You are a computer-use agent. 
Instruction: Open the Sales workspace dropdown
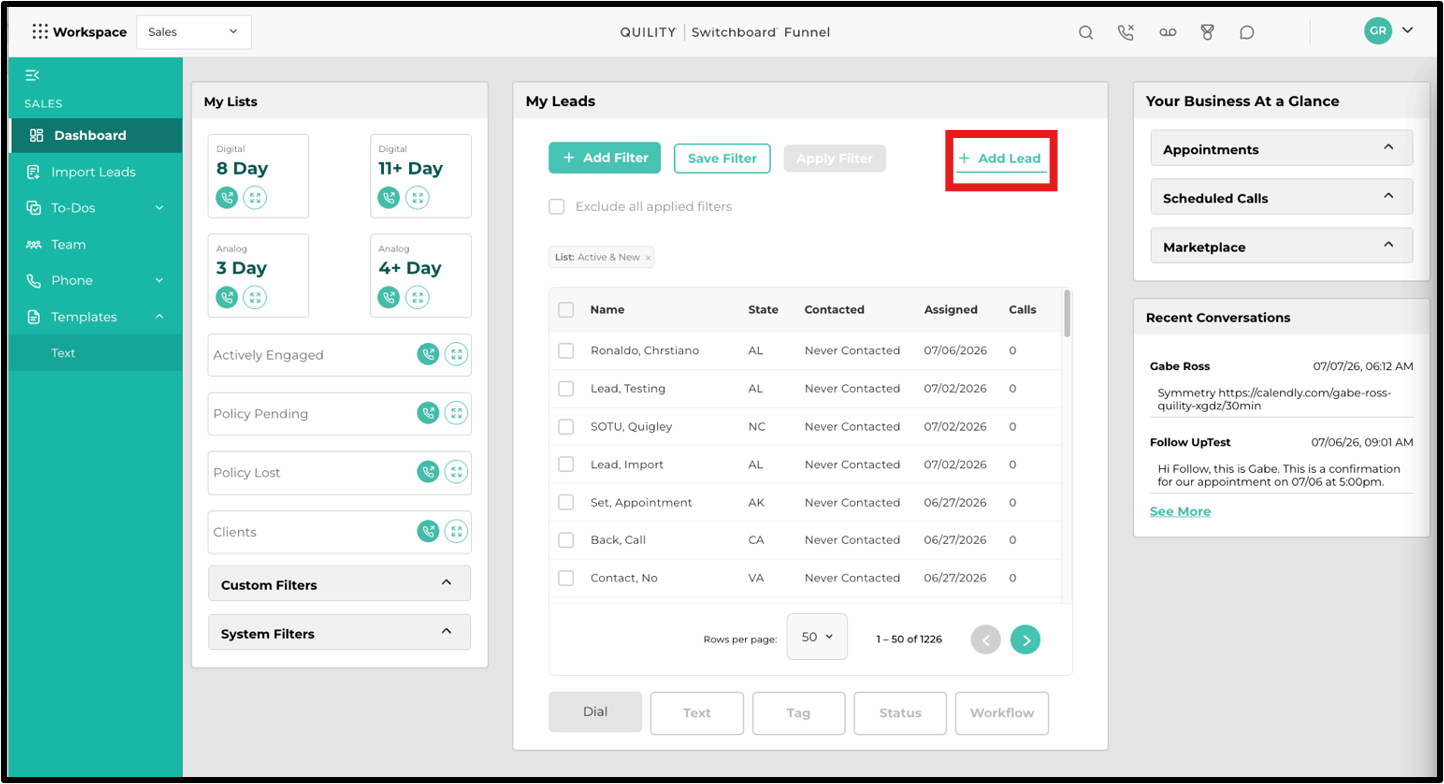tap(194, 32)
